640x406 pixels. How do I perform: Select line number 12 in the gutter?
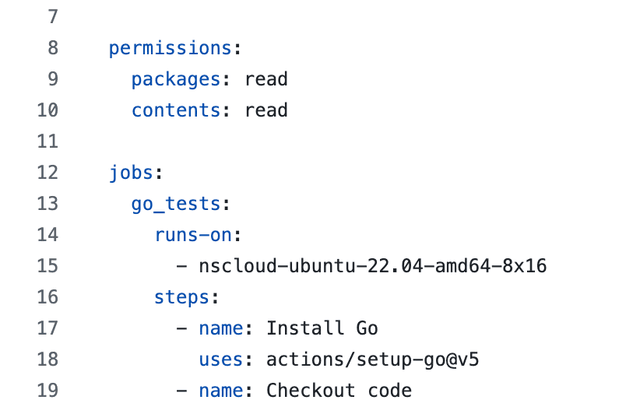(x=47, y=173)
